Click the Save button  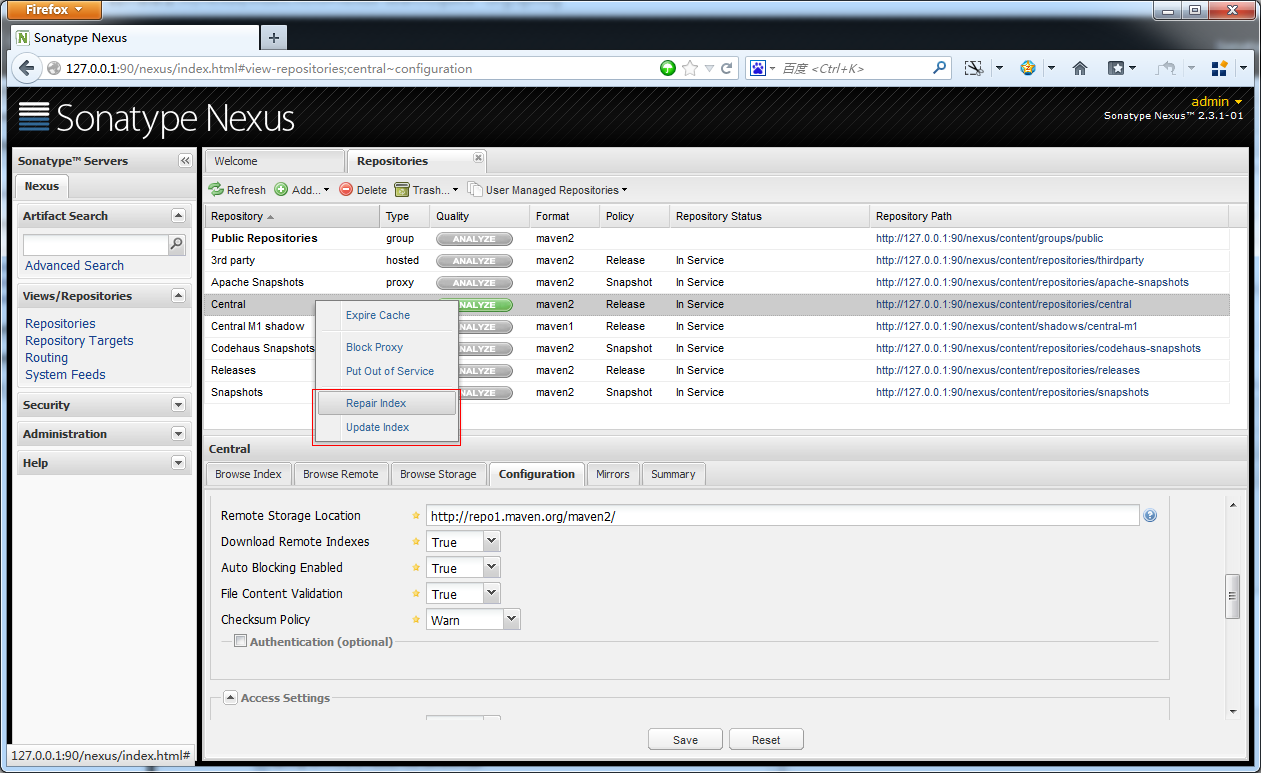click(x=685, y=740)
